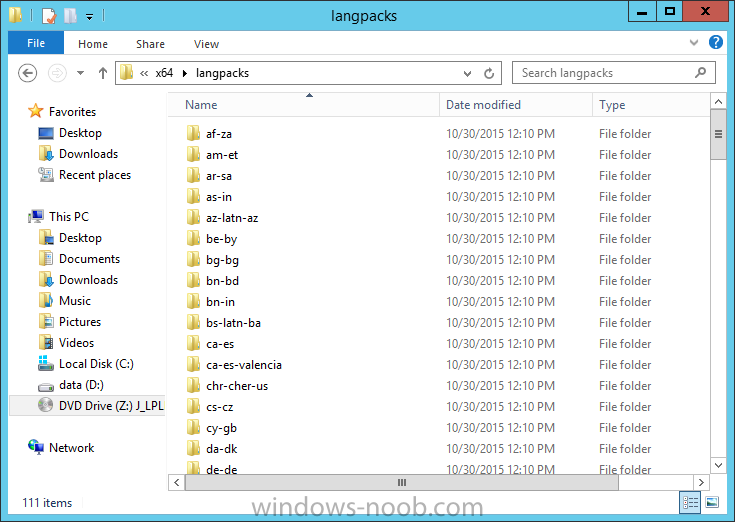Click the search magnifier icon

click(700, 73)
